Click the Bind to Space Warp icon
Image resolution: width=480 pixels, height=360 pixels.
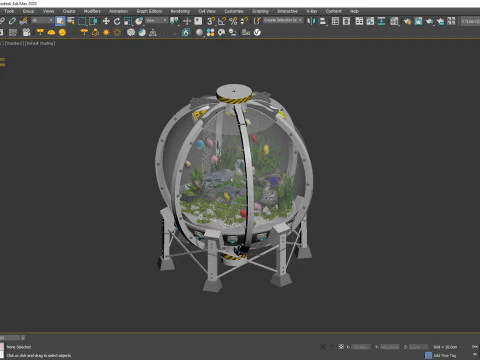click(23, 21)
